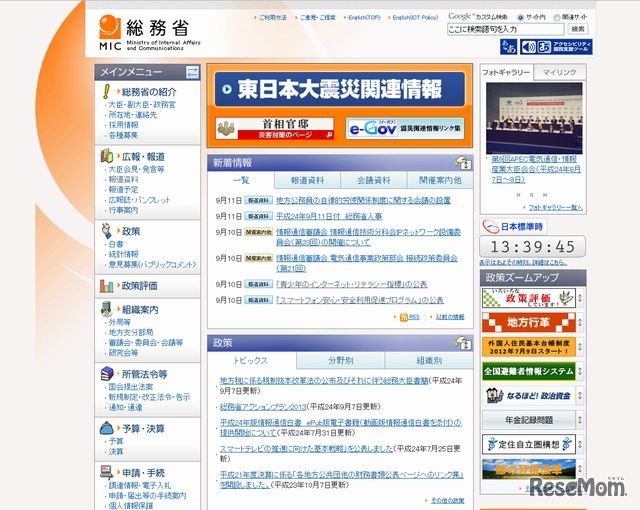The image size is (640, 510).
Task: Click the APEC meeting gallery photo
Action: tap(534, 118)
